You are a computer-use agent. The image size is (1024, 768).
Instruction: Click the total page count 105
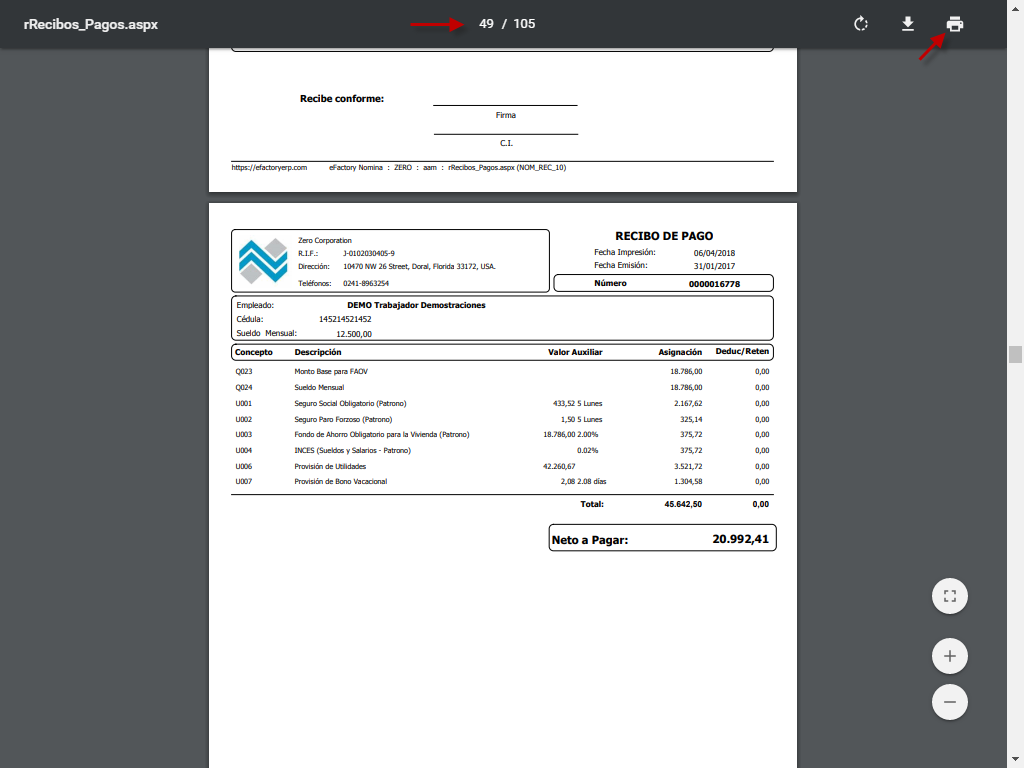click(x=524, y=24)
